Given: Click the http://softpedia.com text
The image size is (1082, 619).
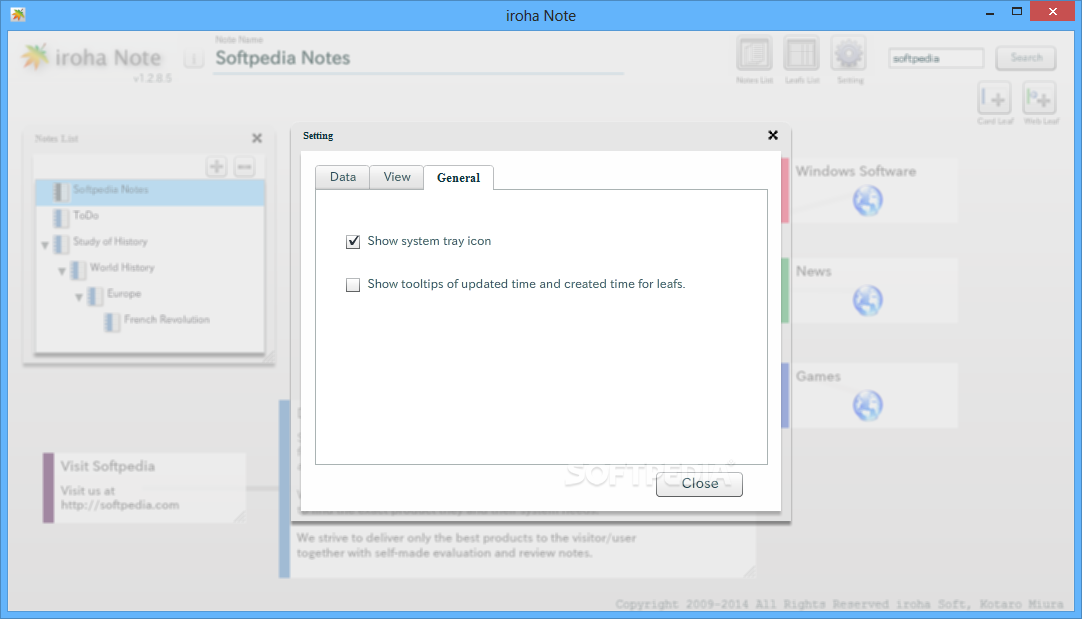Looking at the screenshot, I should (120, 505).
